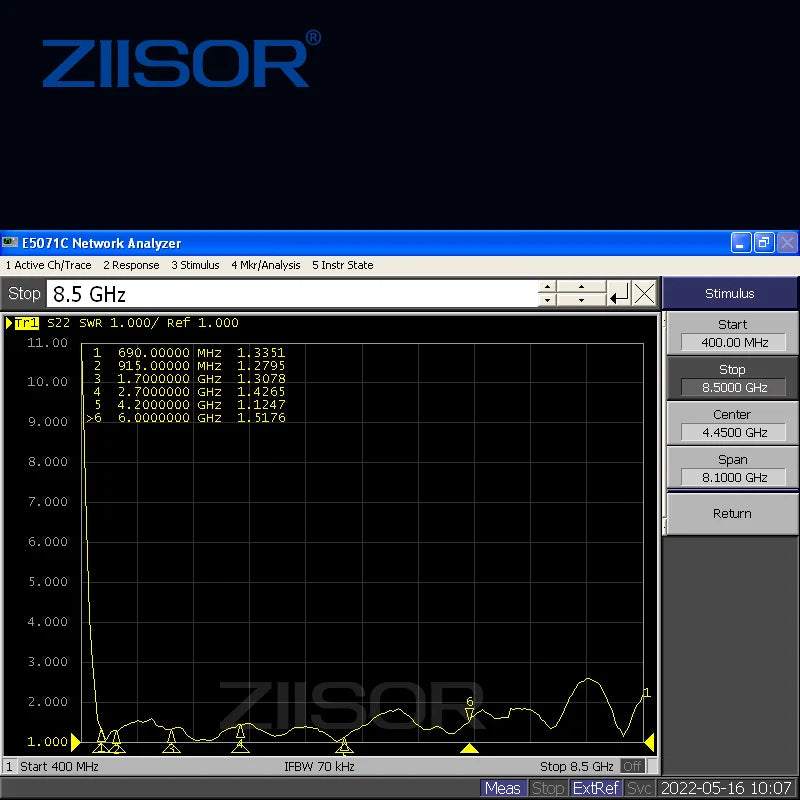The height and width of the screenshot is (800, 800).
Task: Click the E5071C application icon in the title bar
Action: pyautogui.click(x=11, y=243)
